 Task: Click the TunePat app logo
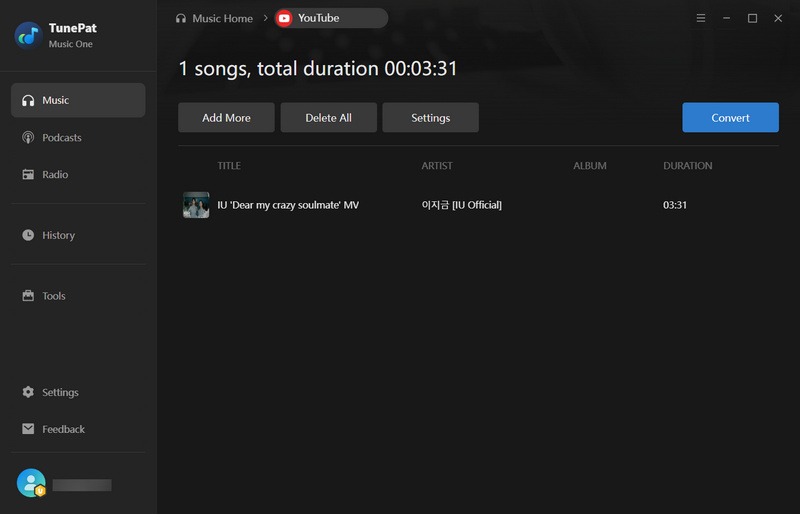[29, 35]
